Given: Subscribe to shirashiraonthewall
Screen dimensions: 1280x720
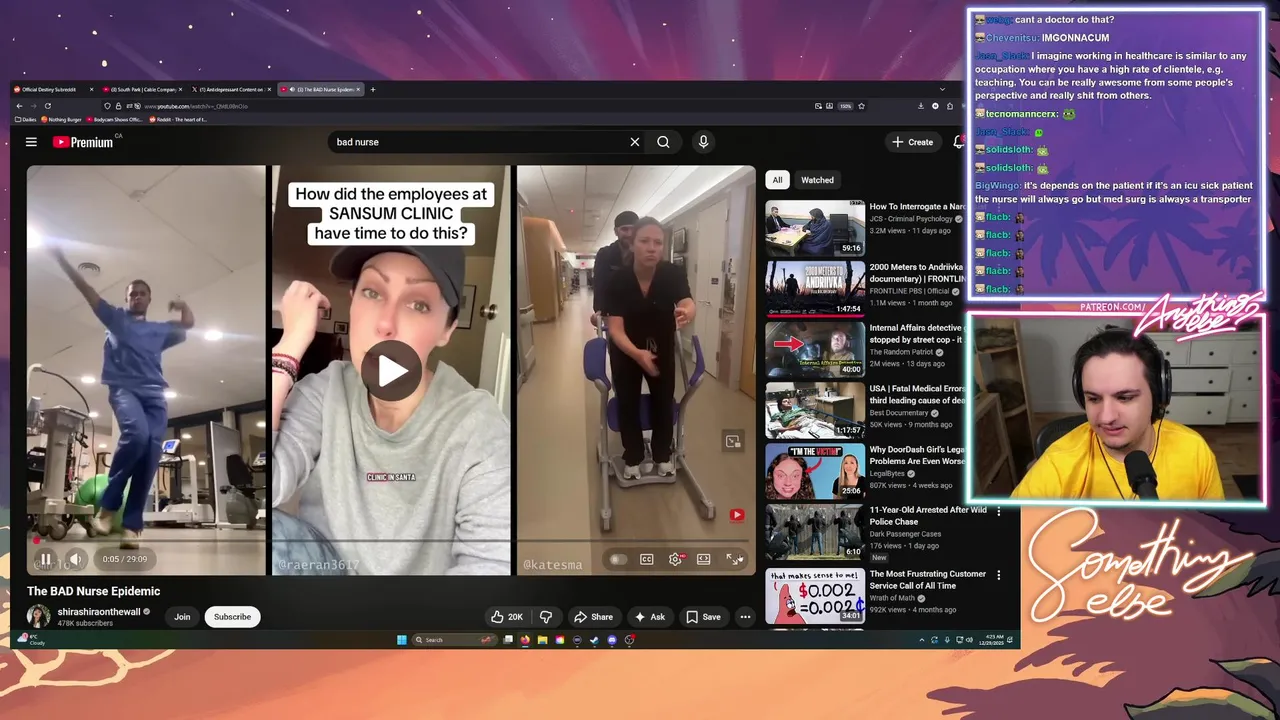Looking at the screenshot, I should (x=232, y=617).
